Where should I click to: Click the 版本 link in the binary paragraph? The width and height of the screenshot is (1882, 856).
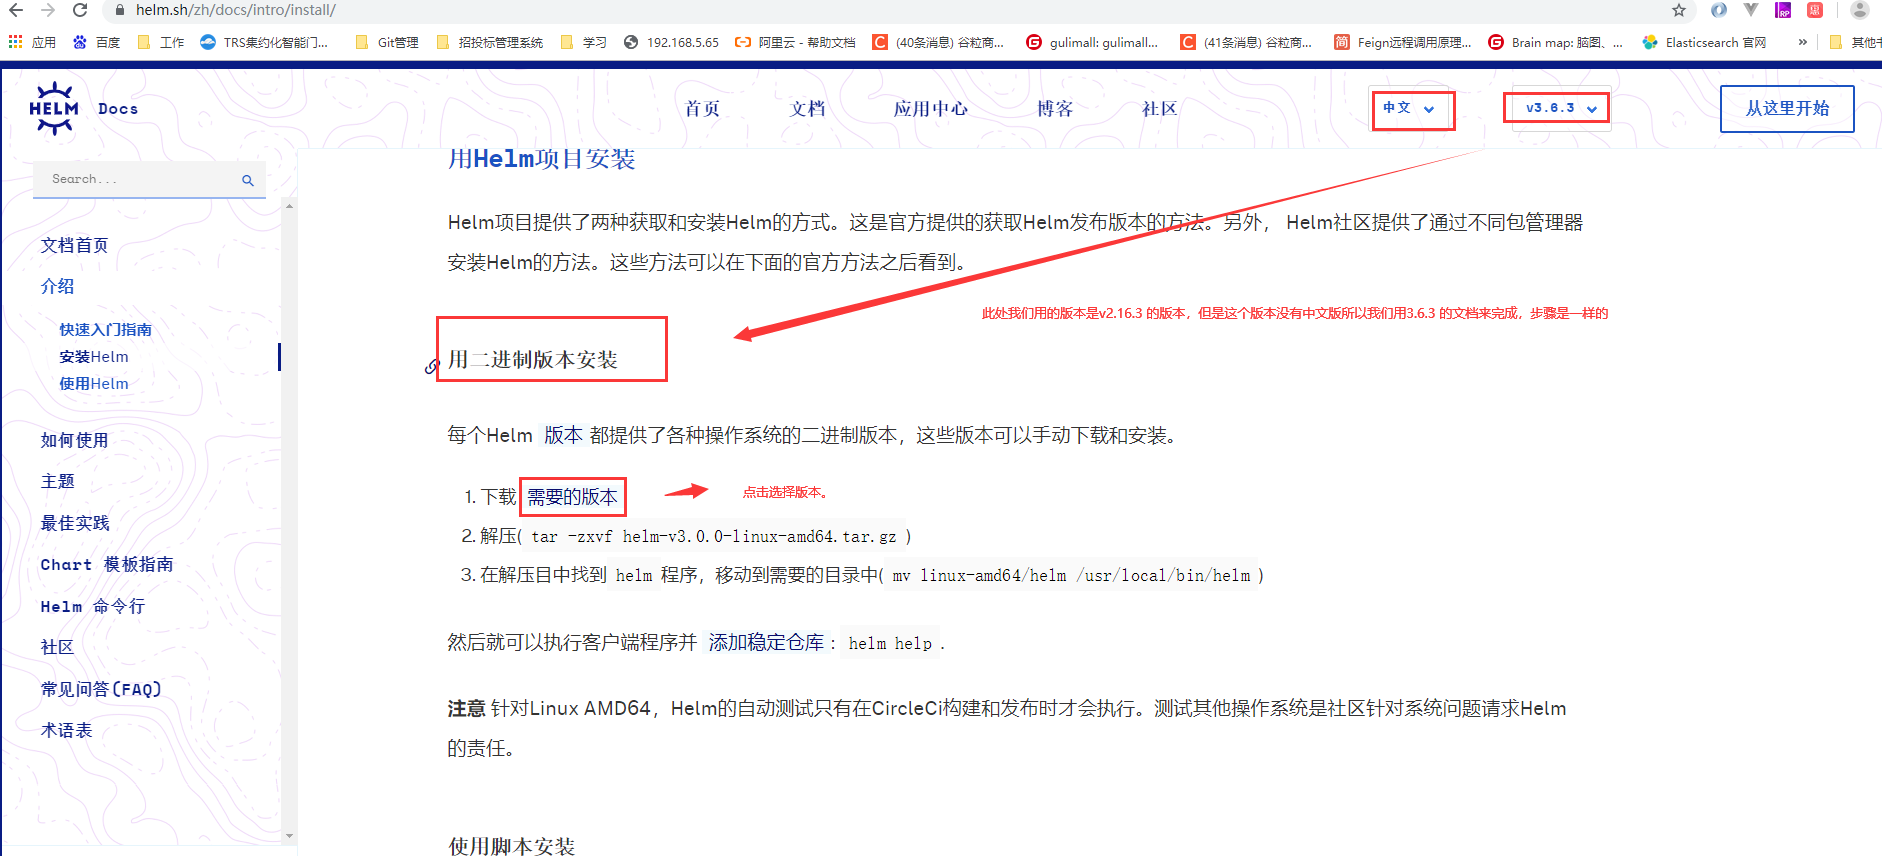563,435
